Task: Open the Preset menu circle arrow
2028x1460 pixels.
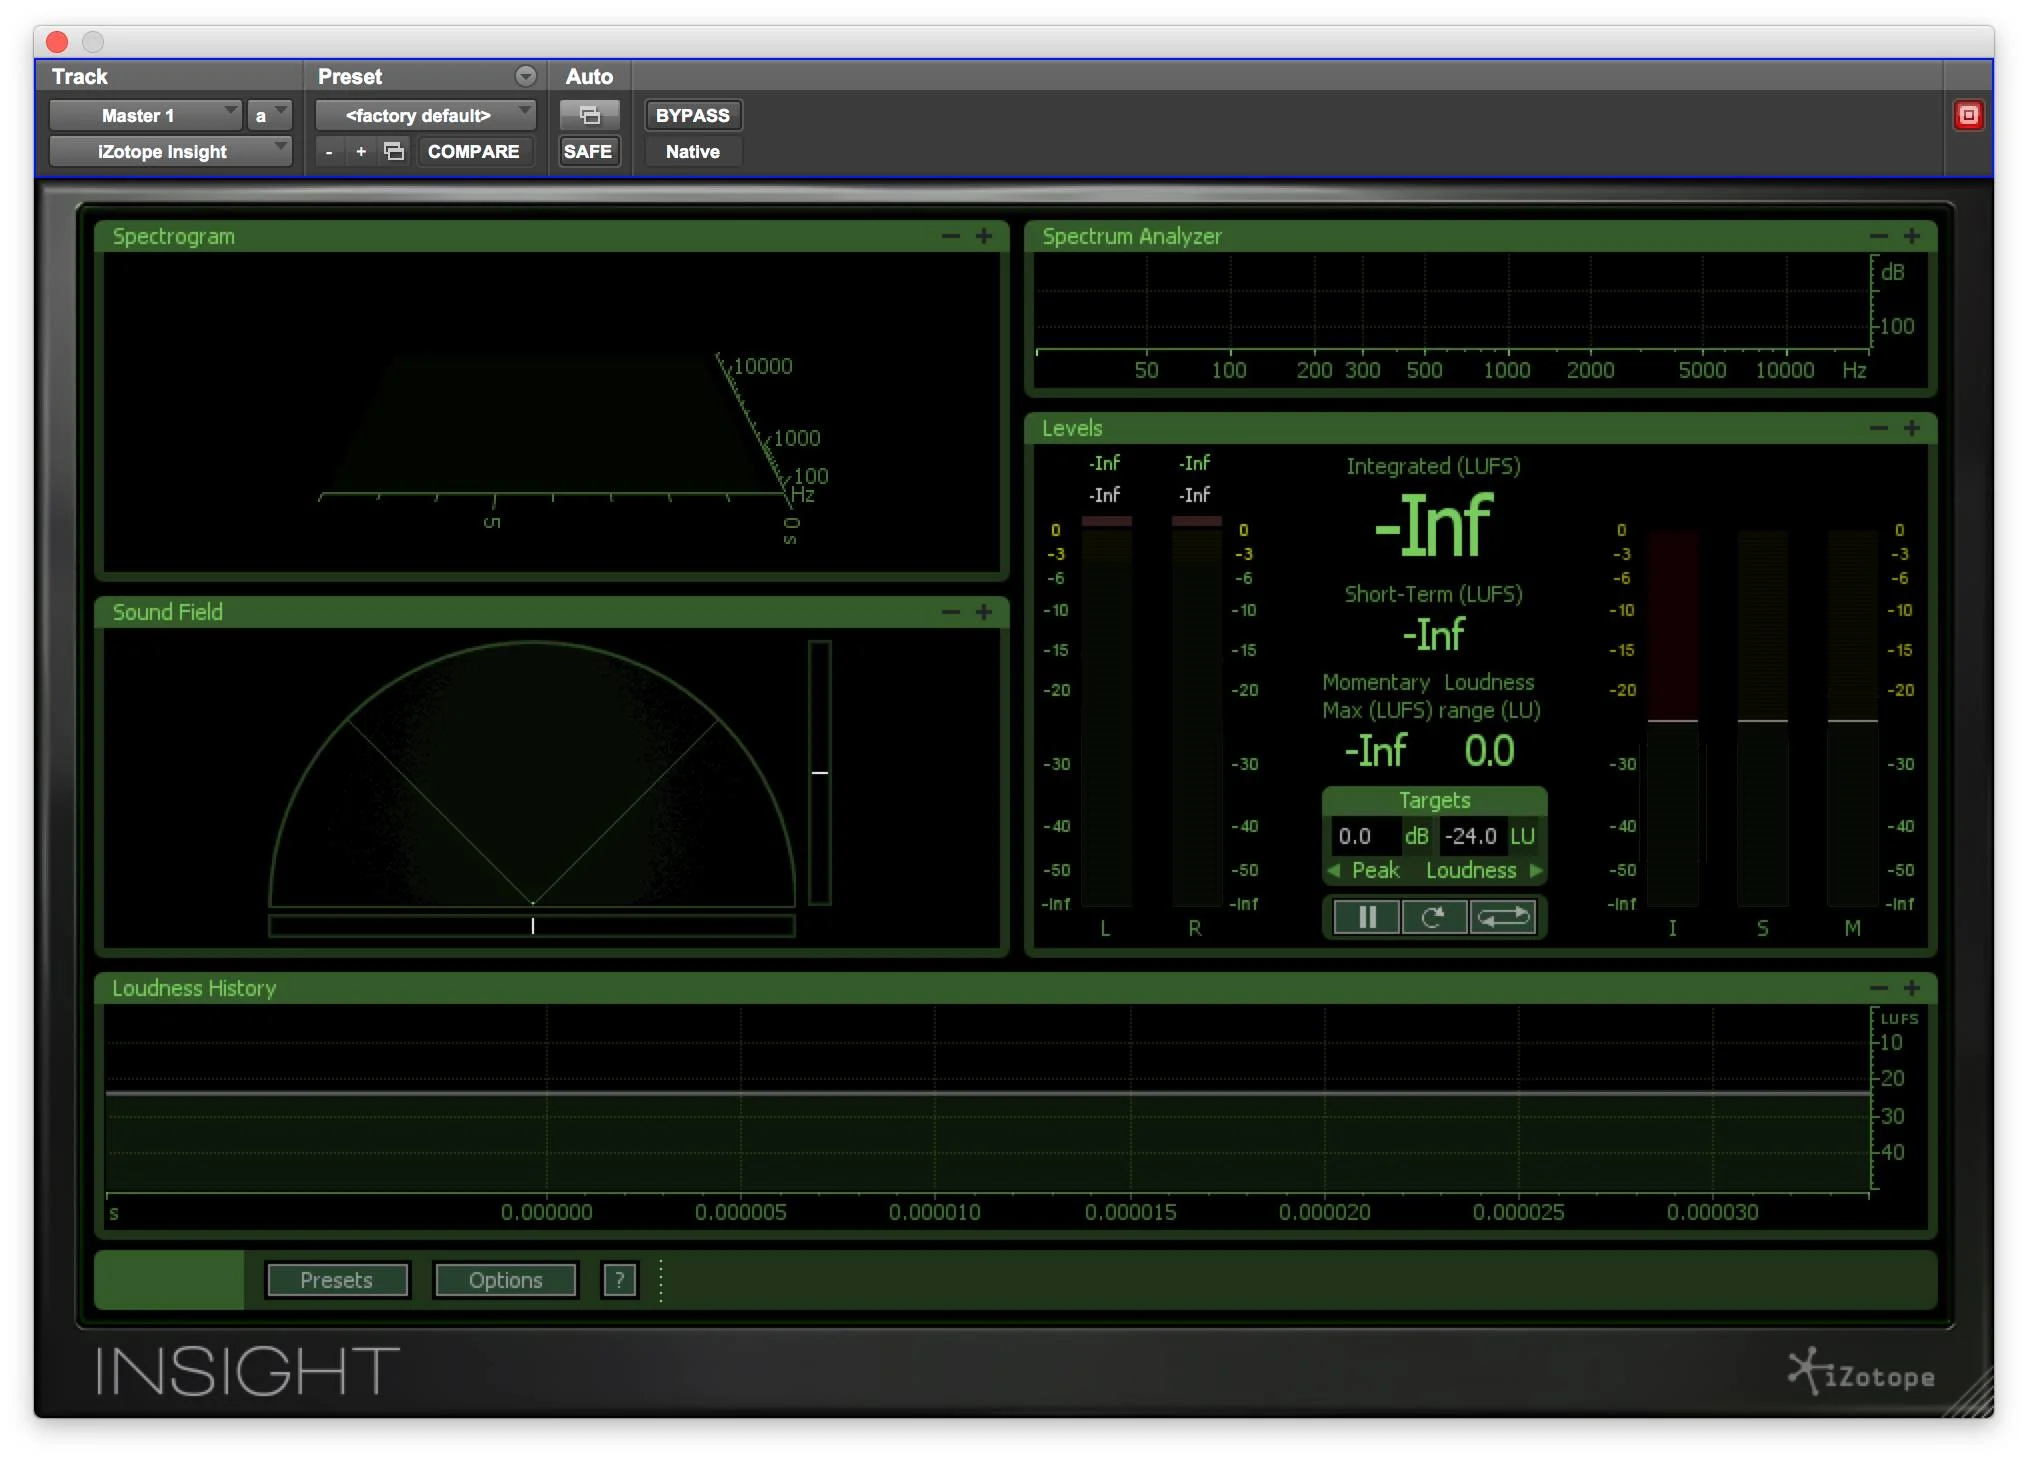Action: tap(525, 76)
